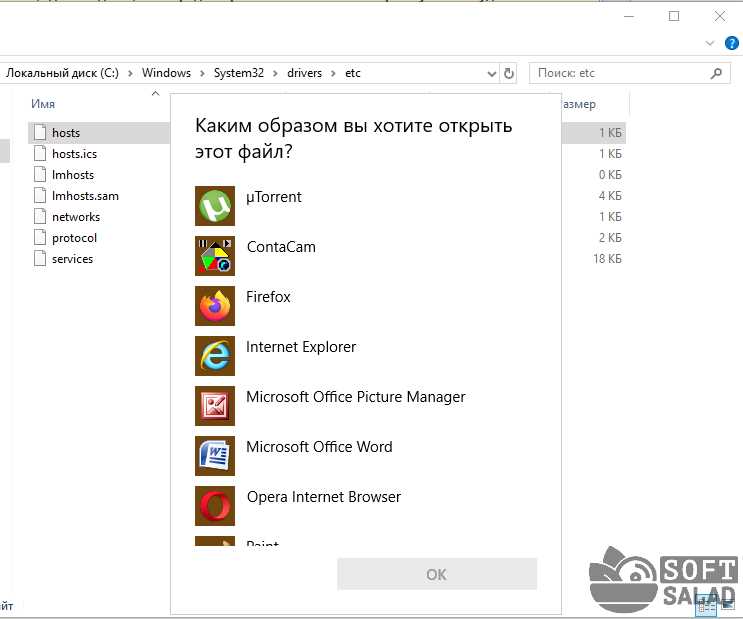Pick the Opera Internet Browser icon

214,506
